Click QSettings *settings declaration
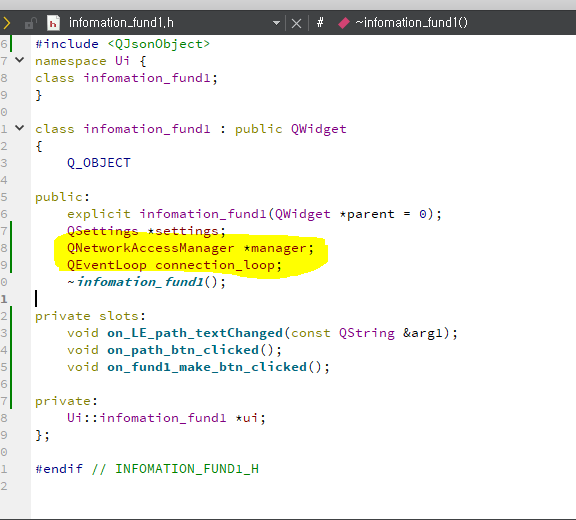576x520 pixels. click(x=146, y=231)
